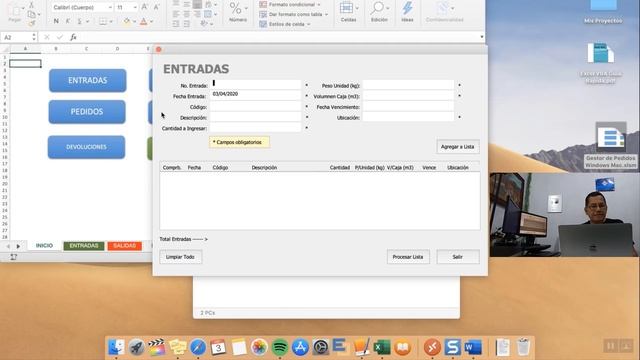Click the No. Entrada input field
640x360 pixels.
point(256,85)
